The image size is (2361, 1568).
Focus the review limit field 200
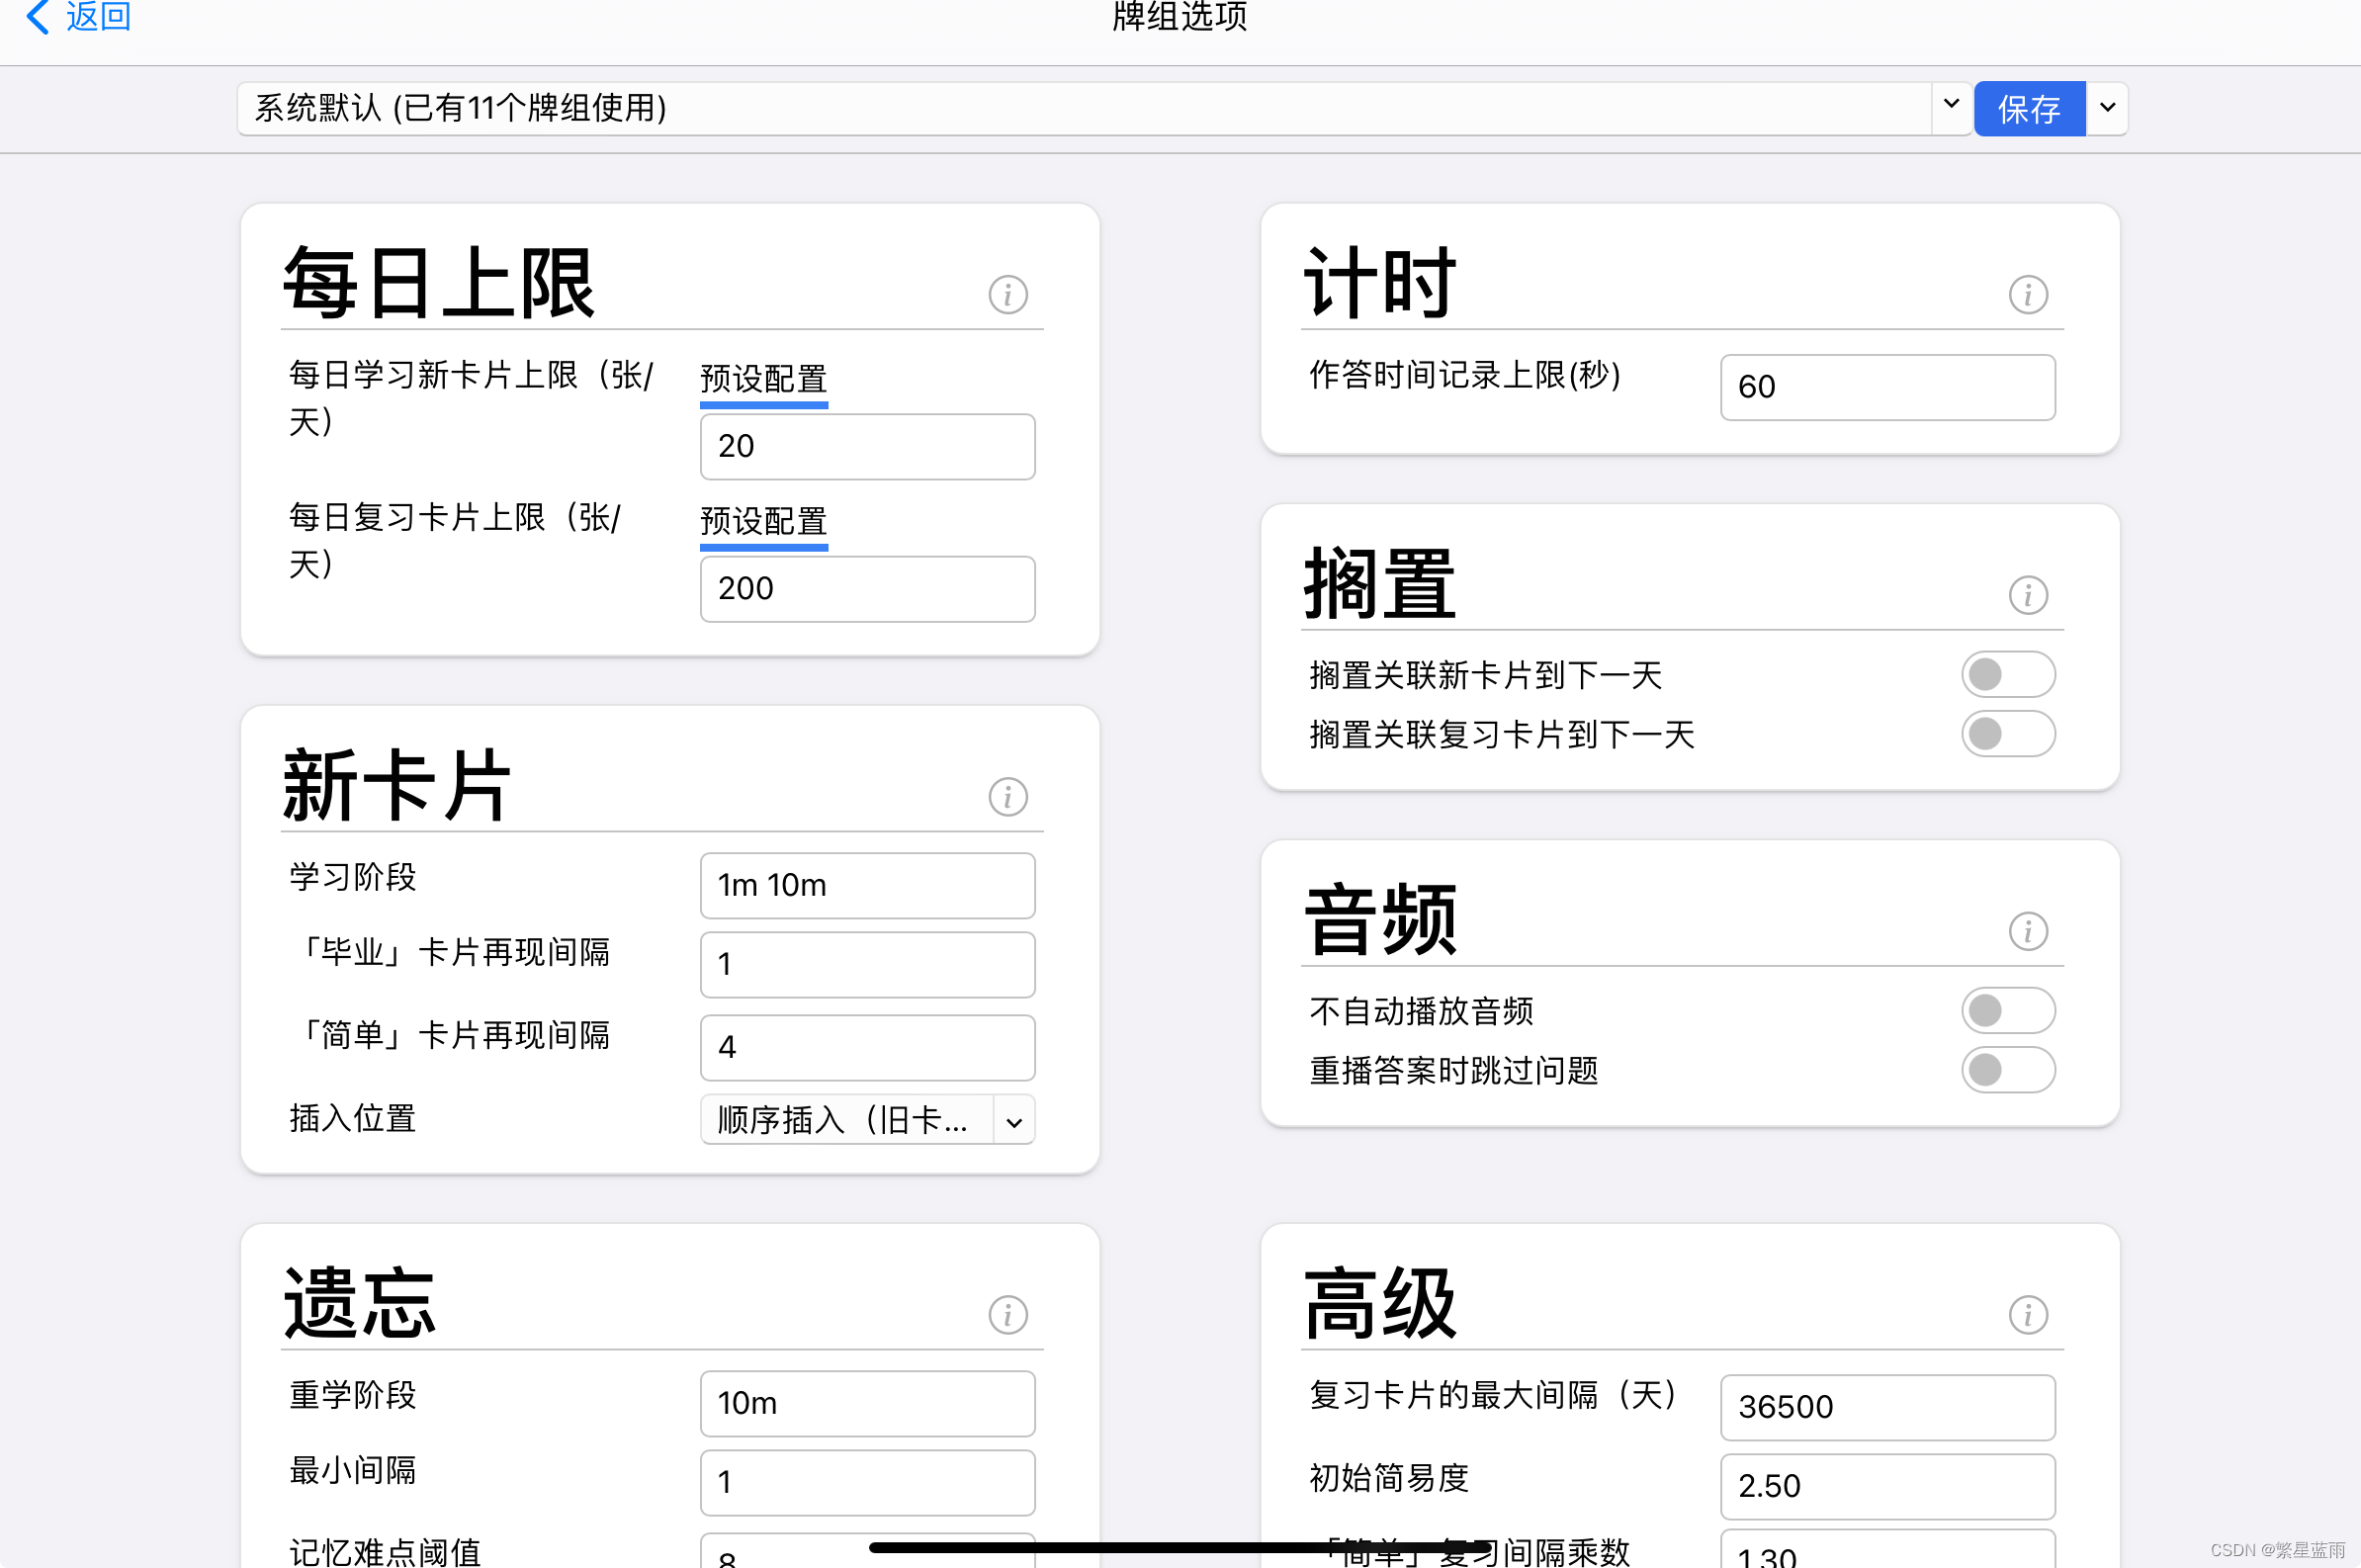click(x=867, y=588)
